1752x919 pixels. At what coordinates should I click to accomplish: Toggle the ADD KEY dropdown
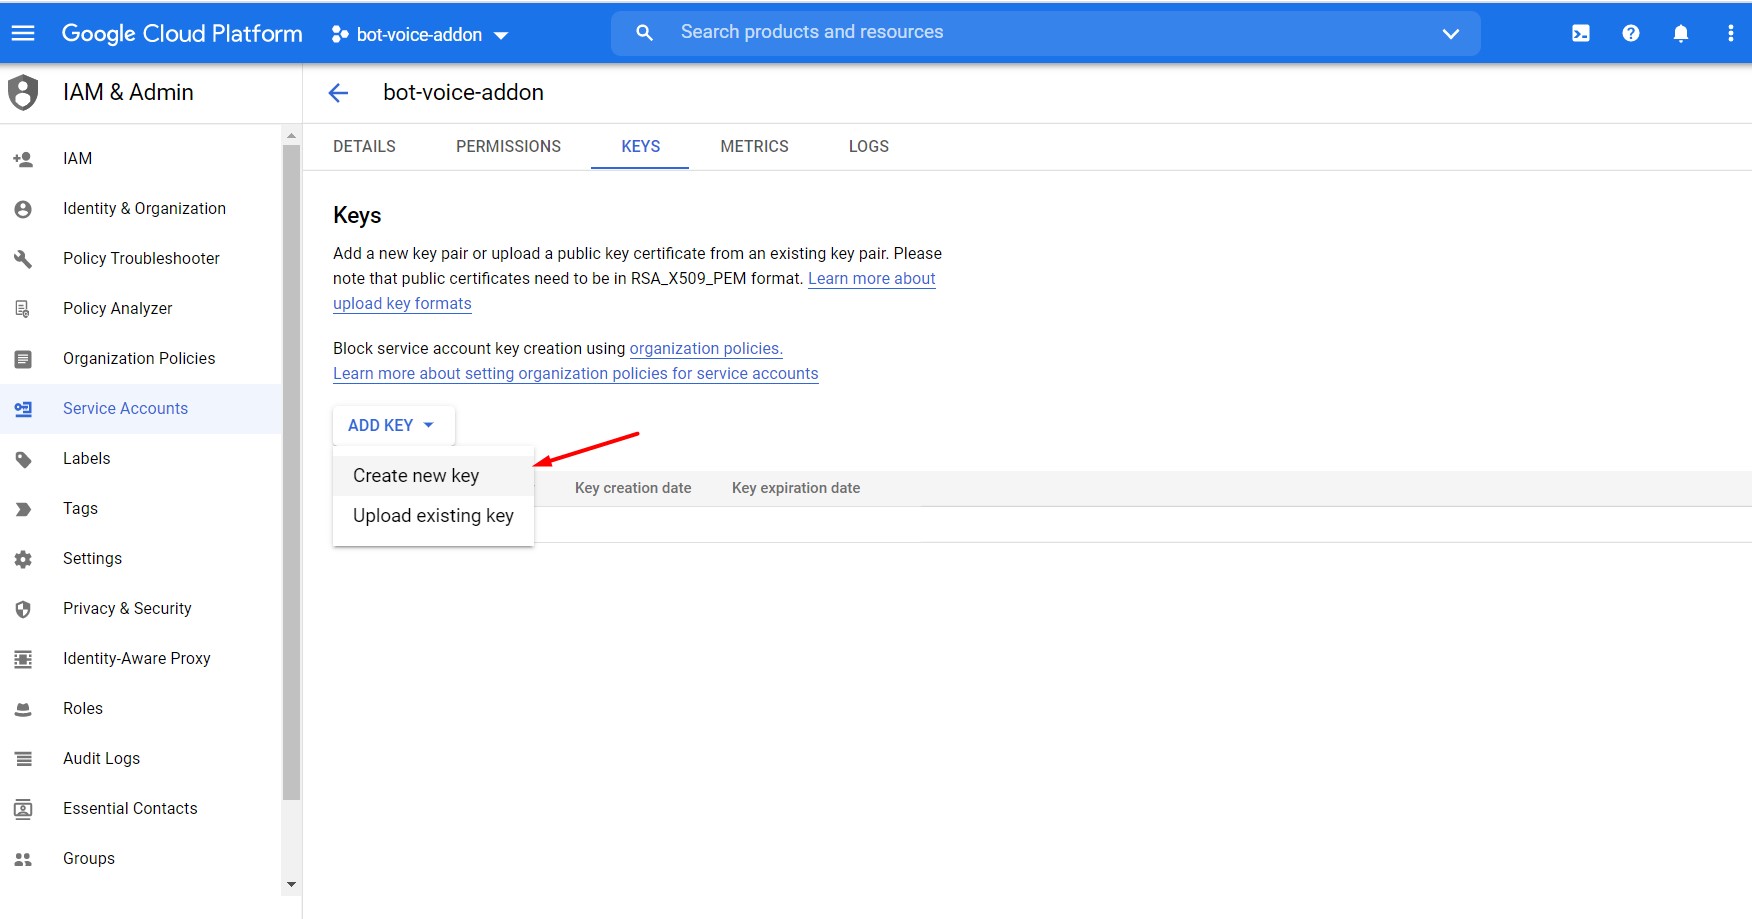(393, 425)
